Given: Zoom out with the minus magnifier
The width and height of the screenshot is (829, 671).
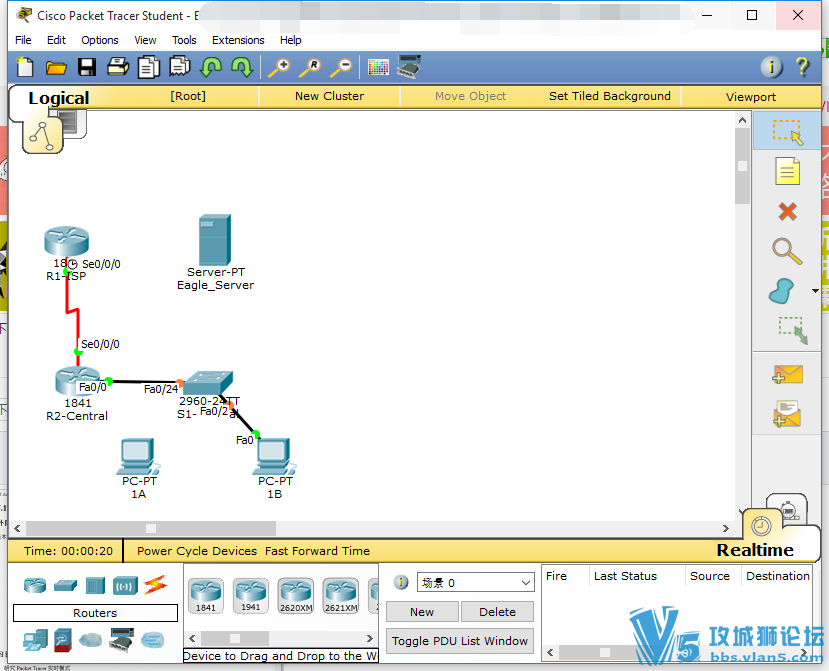Looking at the screenshot, I should click(x=341, y=68).
